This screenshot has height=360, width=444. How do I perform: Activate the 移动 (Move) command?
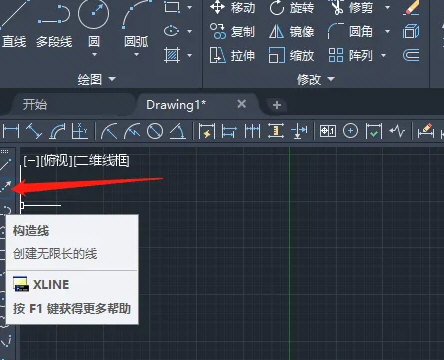click(233, 7)
